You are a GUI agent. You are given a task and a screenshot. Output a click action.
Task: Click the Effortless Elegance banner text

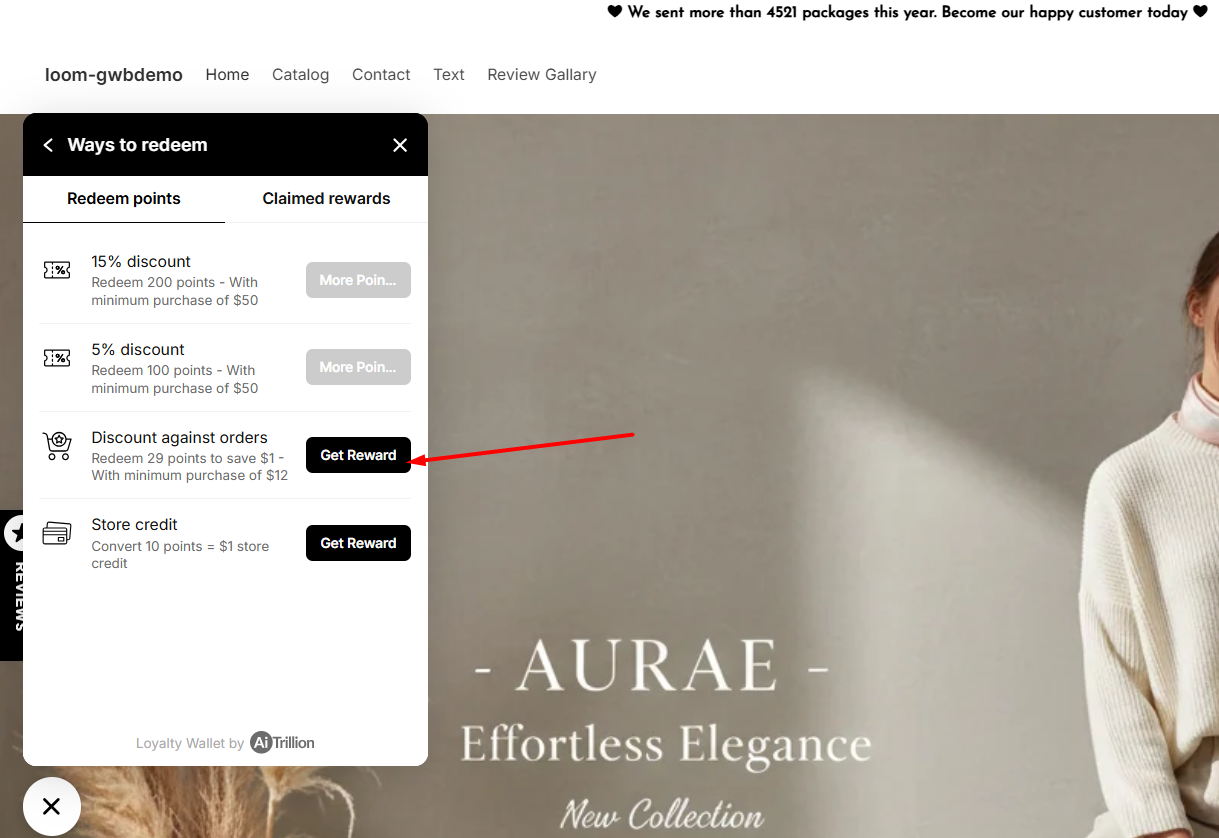point(665,745)
